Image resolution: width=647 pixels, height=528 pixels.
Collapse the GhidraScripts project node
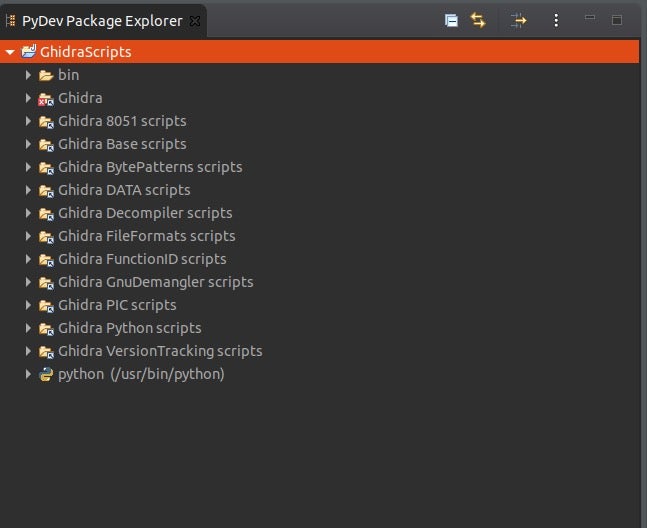click(x=10, y=52)
